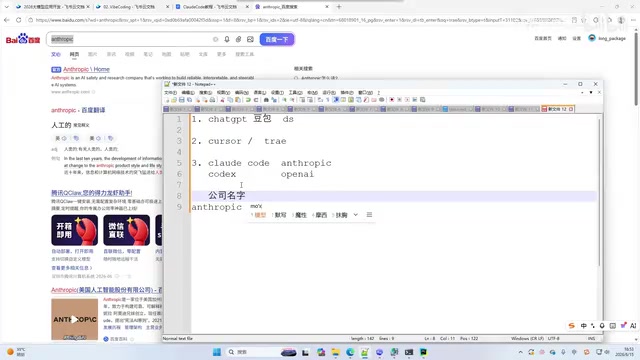Click the Notepad++ Paste icon
Screen dimensions: 640x360
coord(238,100)
